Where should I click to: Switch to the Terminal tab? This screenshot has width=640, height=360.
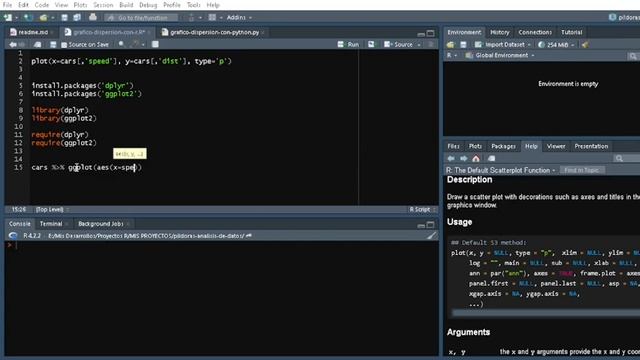pos(51,224)
